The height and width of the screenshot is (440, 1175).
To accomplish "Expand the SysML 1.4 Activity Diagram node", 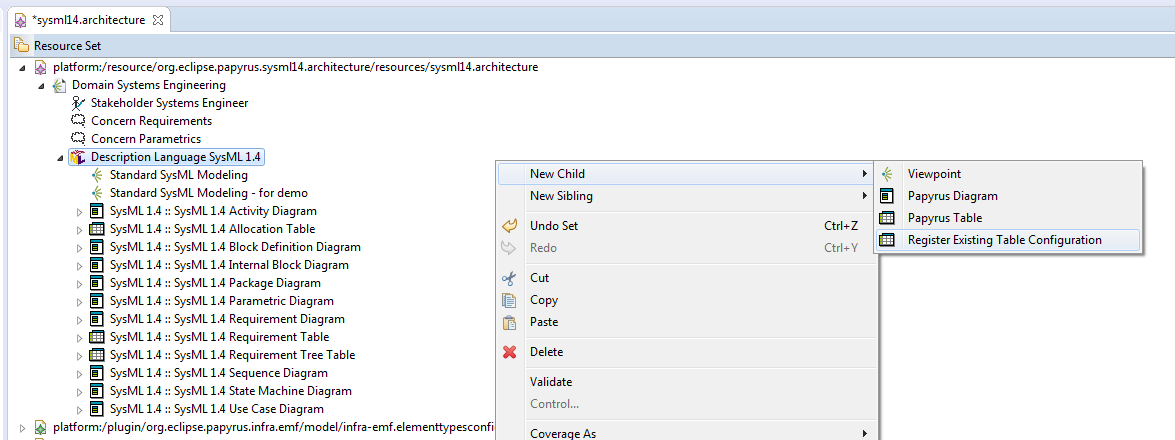I will (x=80, y=211).
